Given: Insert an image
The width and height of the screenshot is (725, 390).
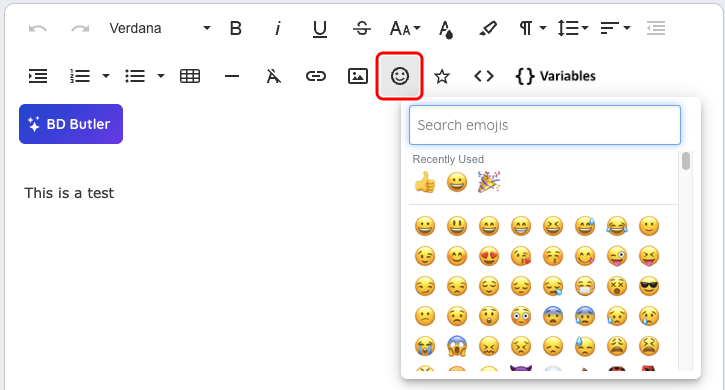Looking at the screenshot, I should point(358,76).
